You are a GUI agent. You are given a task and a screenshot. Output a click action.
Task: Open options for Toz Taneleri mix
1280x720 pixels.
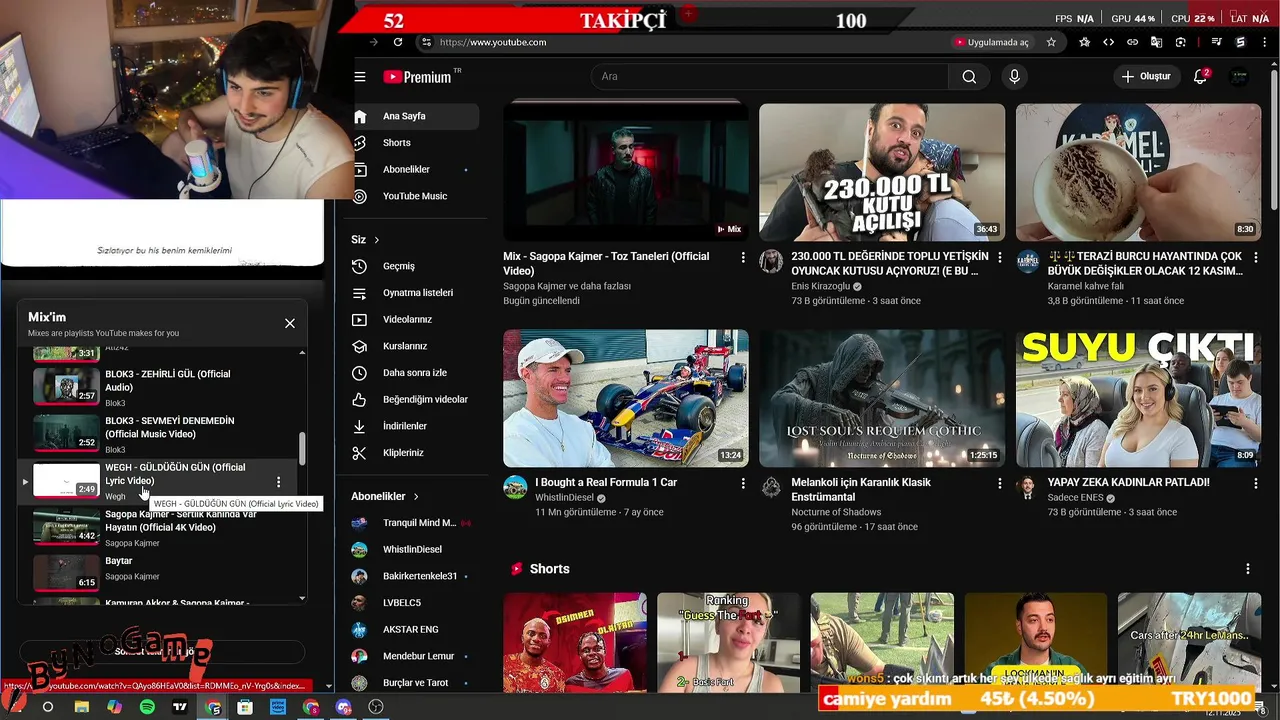click(x=742, y=258)
